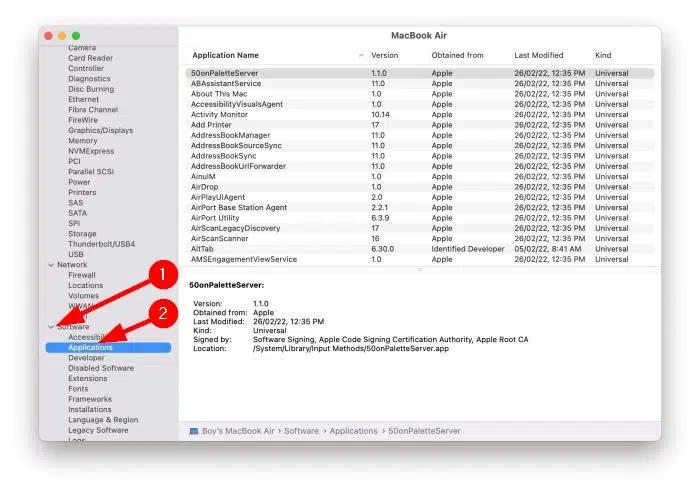Screen dimensions: 700x492
Task: Click the Application Name sort arrow
Action: (361, 55)
